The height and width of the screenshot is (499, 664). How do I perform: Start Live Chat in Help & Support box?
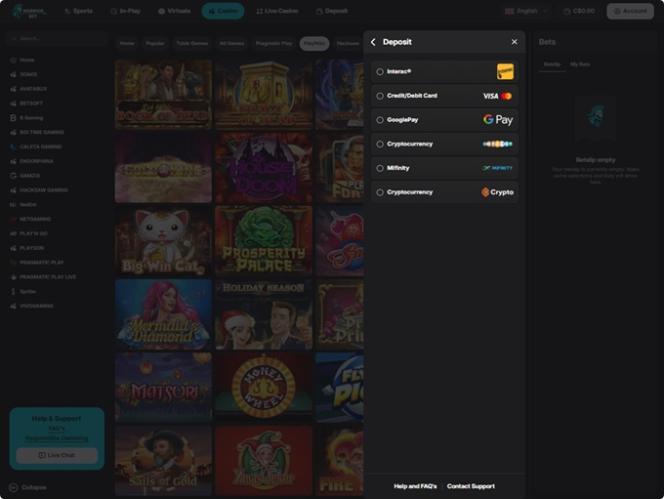coord(57,455)
